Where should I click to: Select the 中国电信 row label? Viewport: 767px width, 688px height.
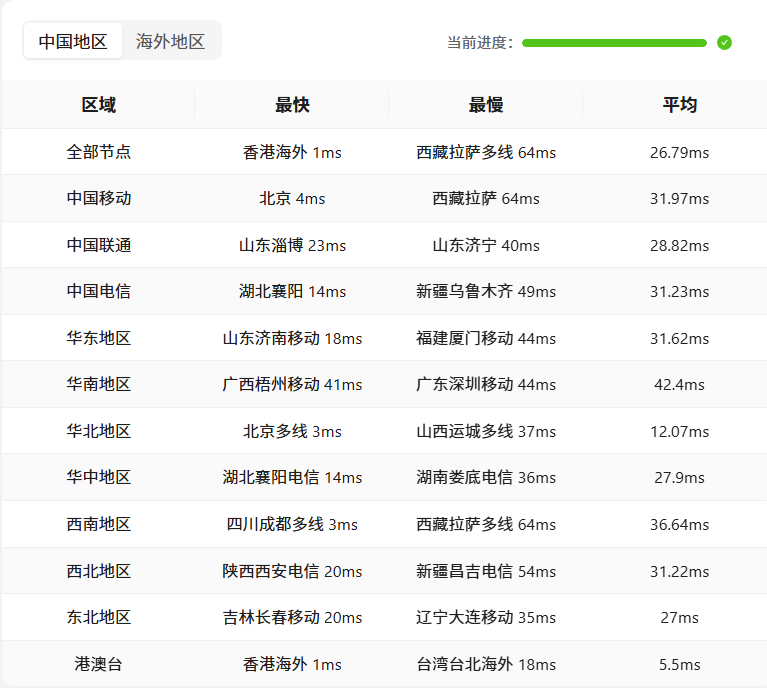click(x=98, y=291)
